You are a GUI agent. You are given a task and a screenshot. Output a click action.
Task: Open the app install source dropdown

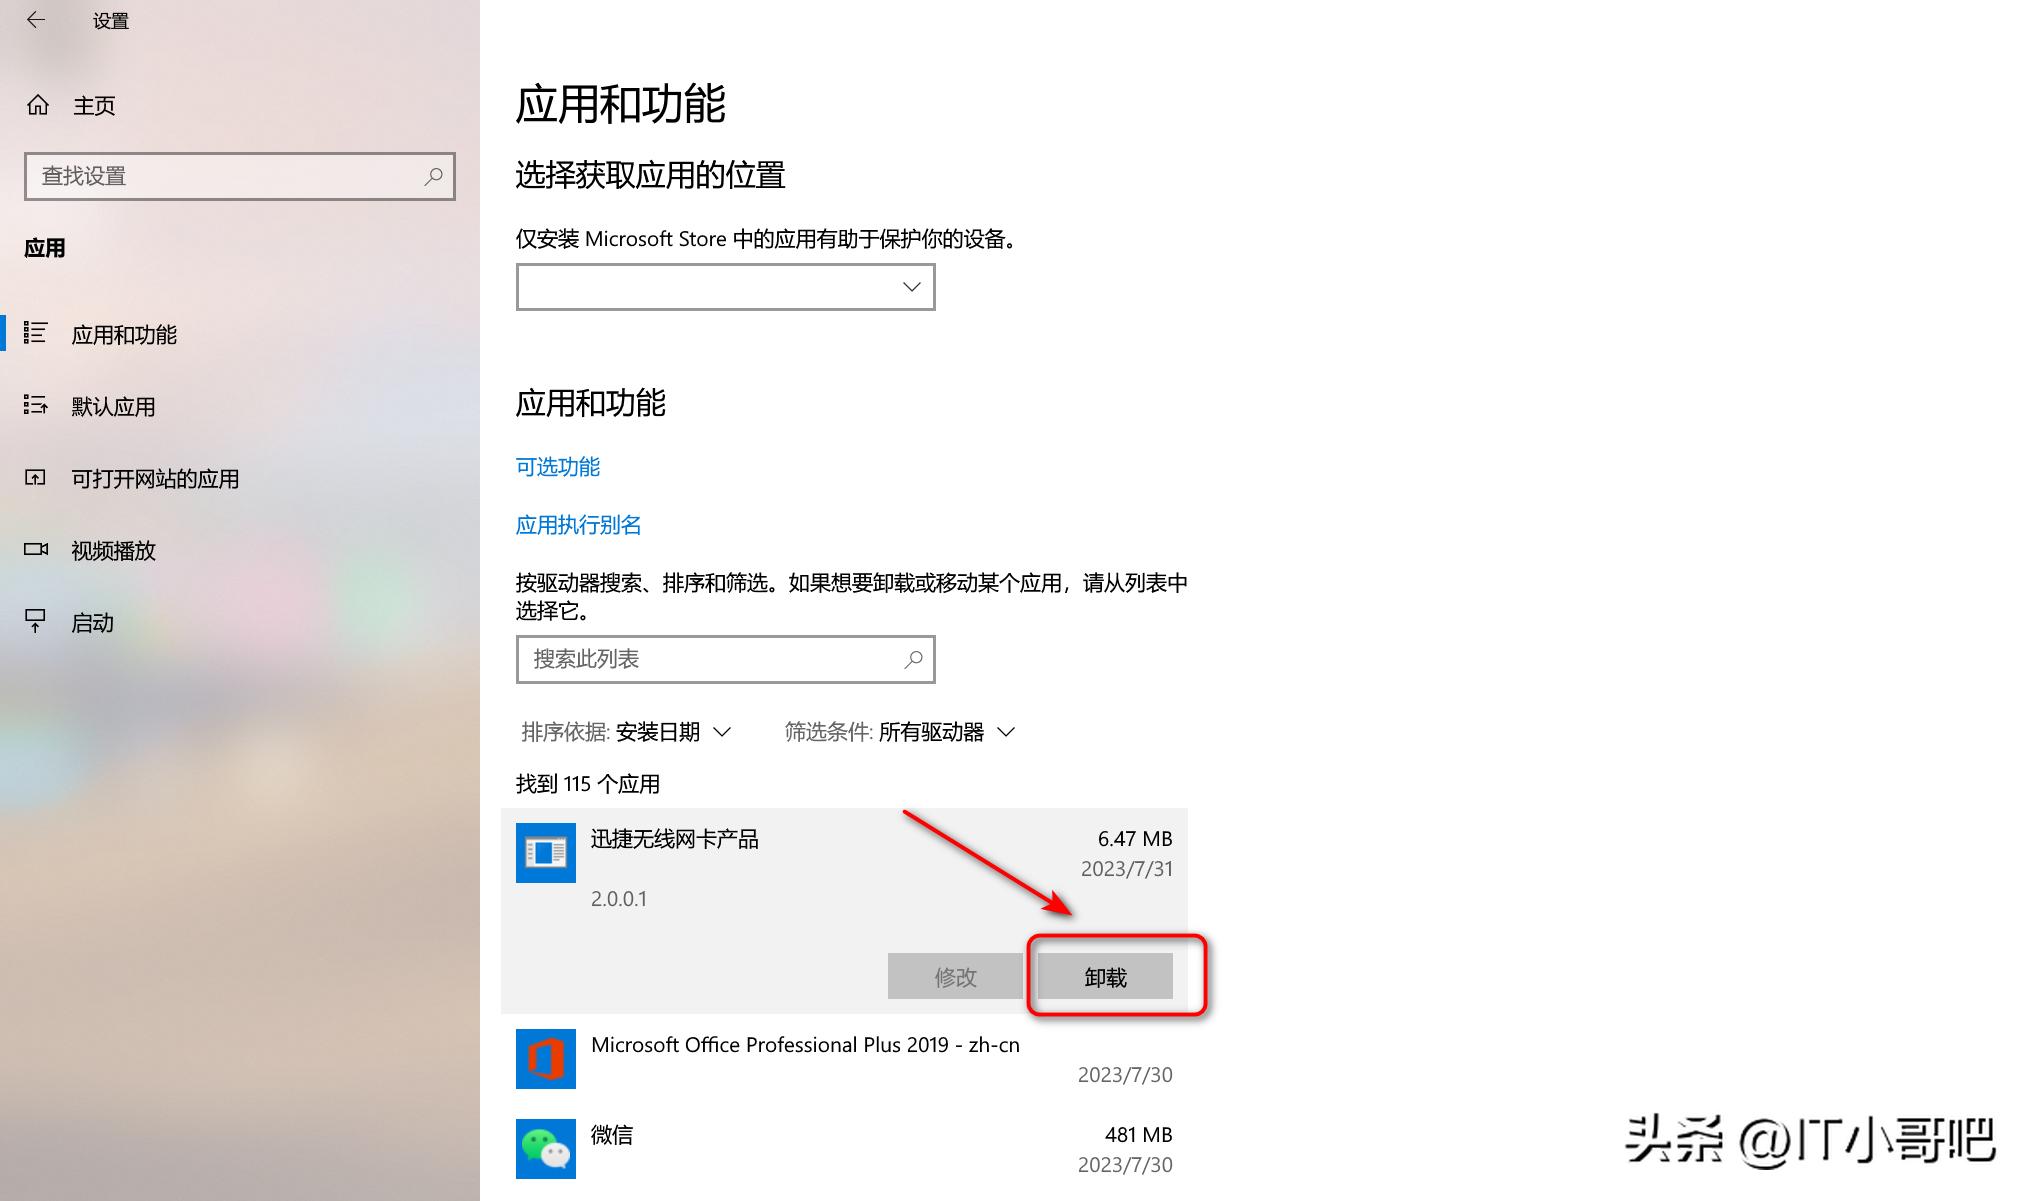pyautogui.click(x=725, y=287)
